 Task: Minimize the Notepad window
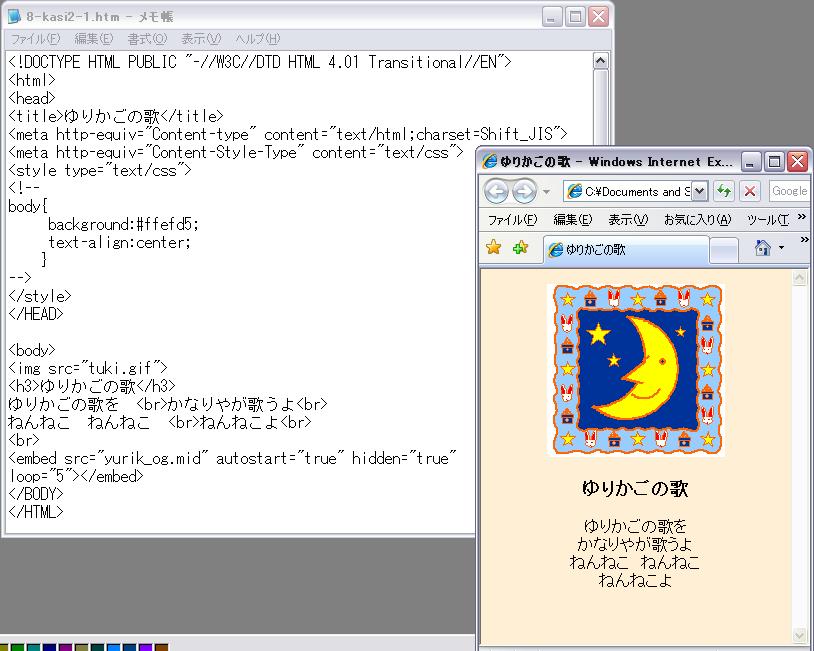[552, 17]
